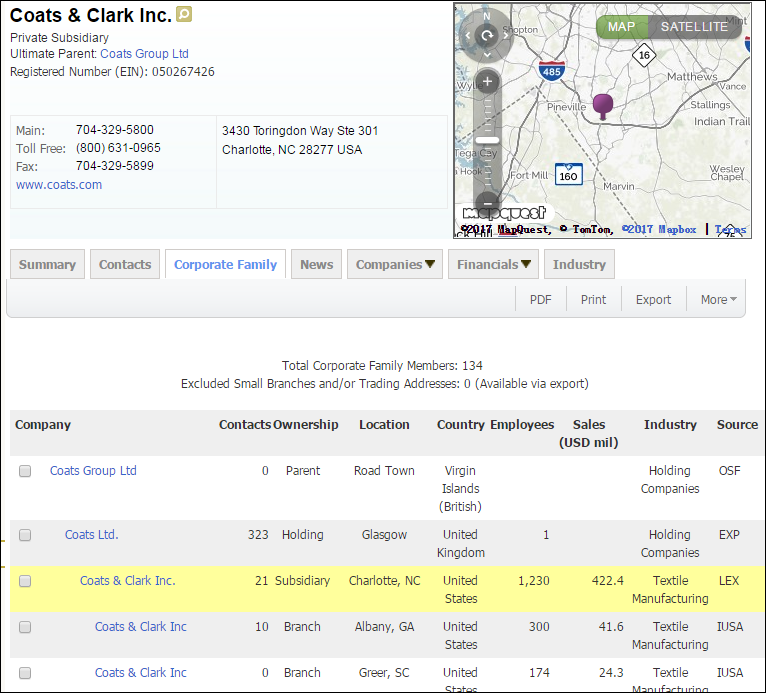Click the 323 contacts value for Coats Ltd.
Screen dimensions: 767x693
pos(258,535)
